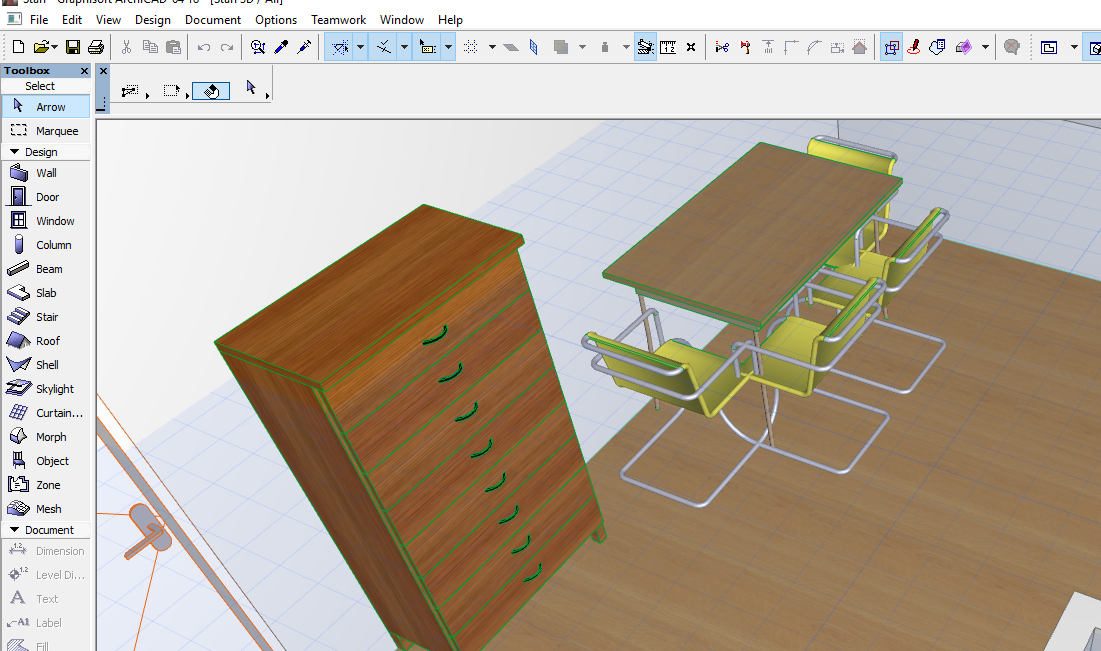Image resolution: width=1101 pixels, height=651 pixels.
Task: Open the Edit menu
Action: (72, 20)
